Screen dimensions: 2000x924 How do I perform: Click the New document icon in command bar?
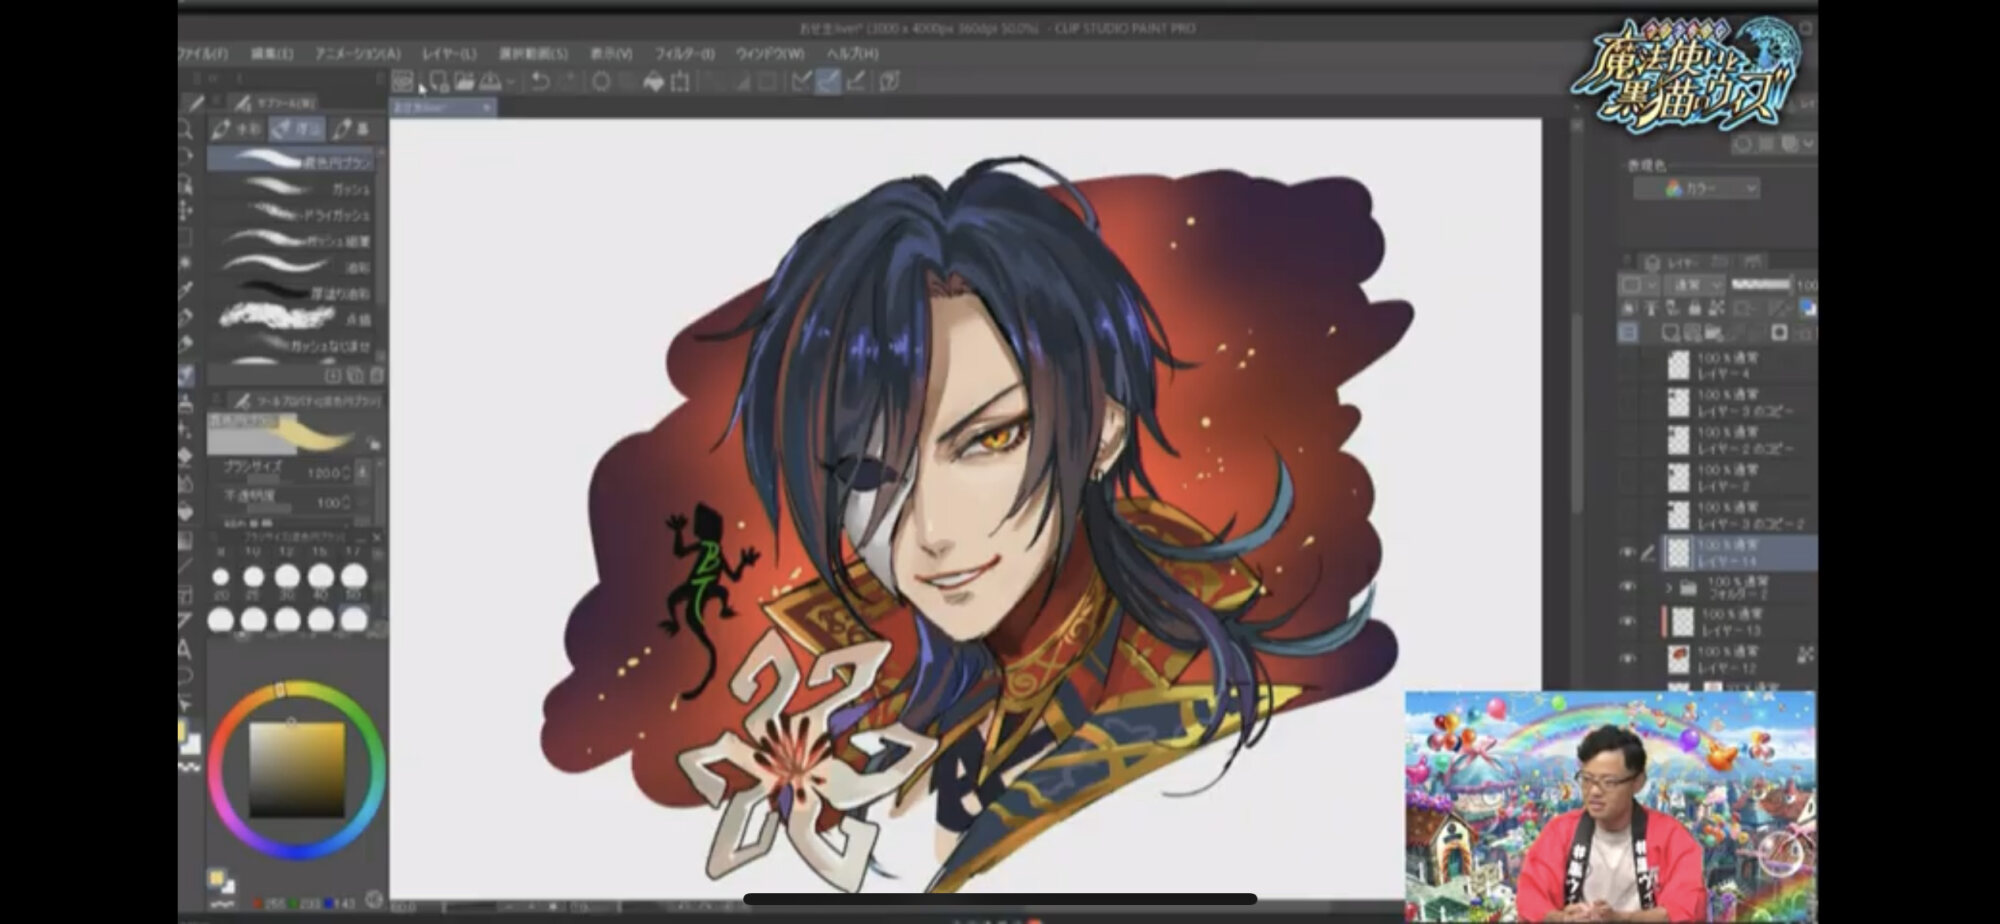(438, 82)
